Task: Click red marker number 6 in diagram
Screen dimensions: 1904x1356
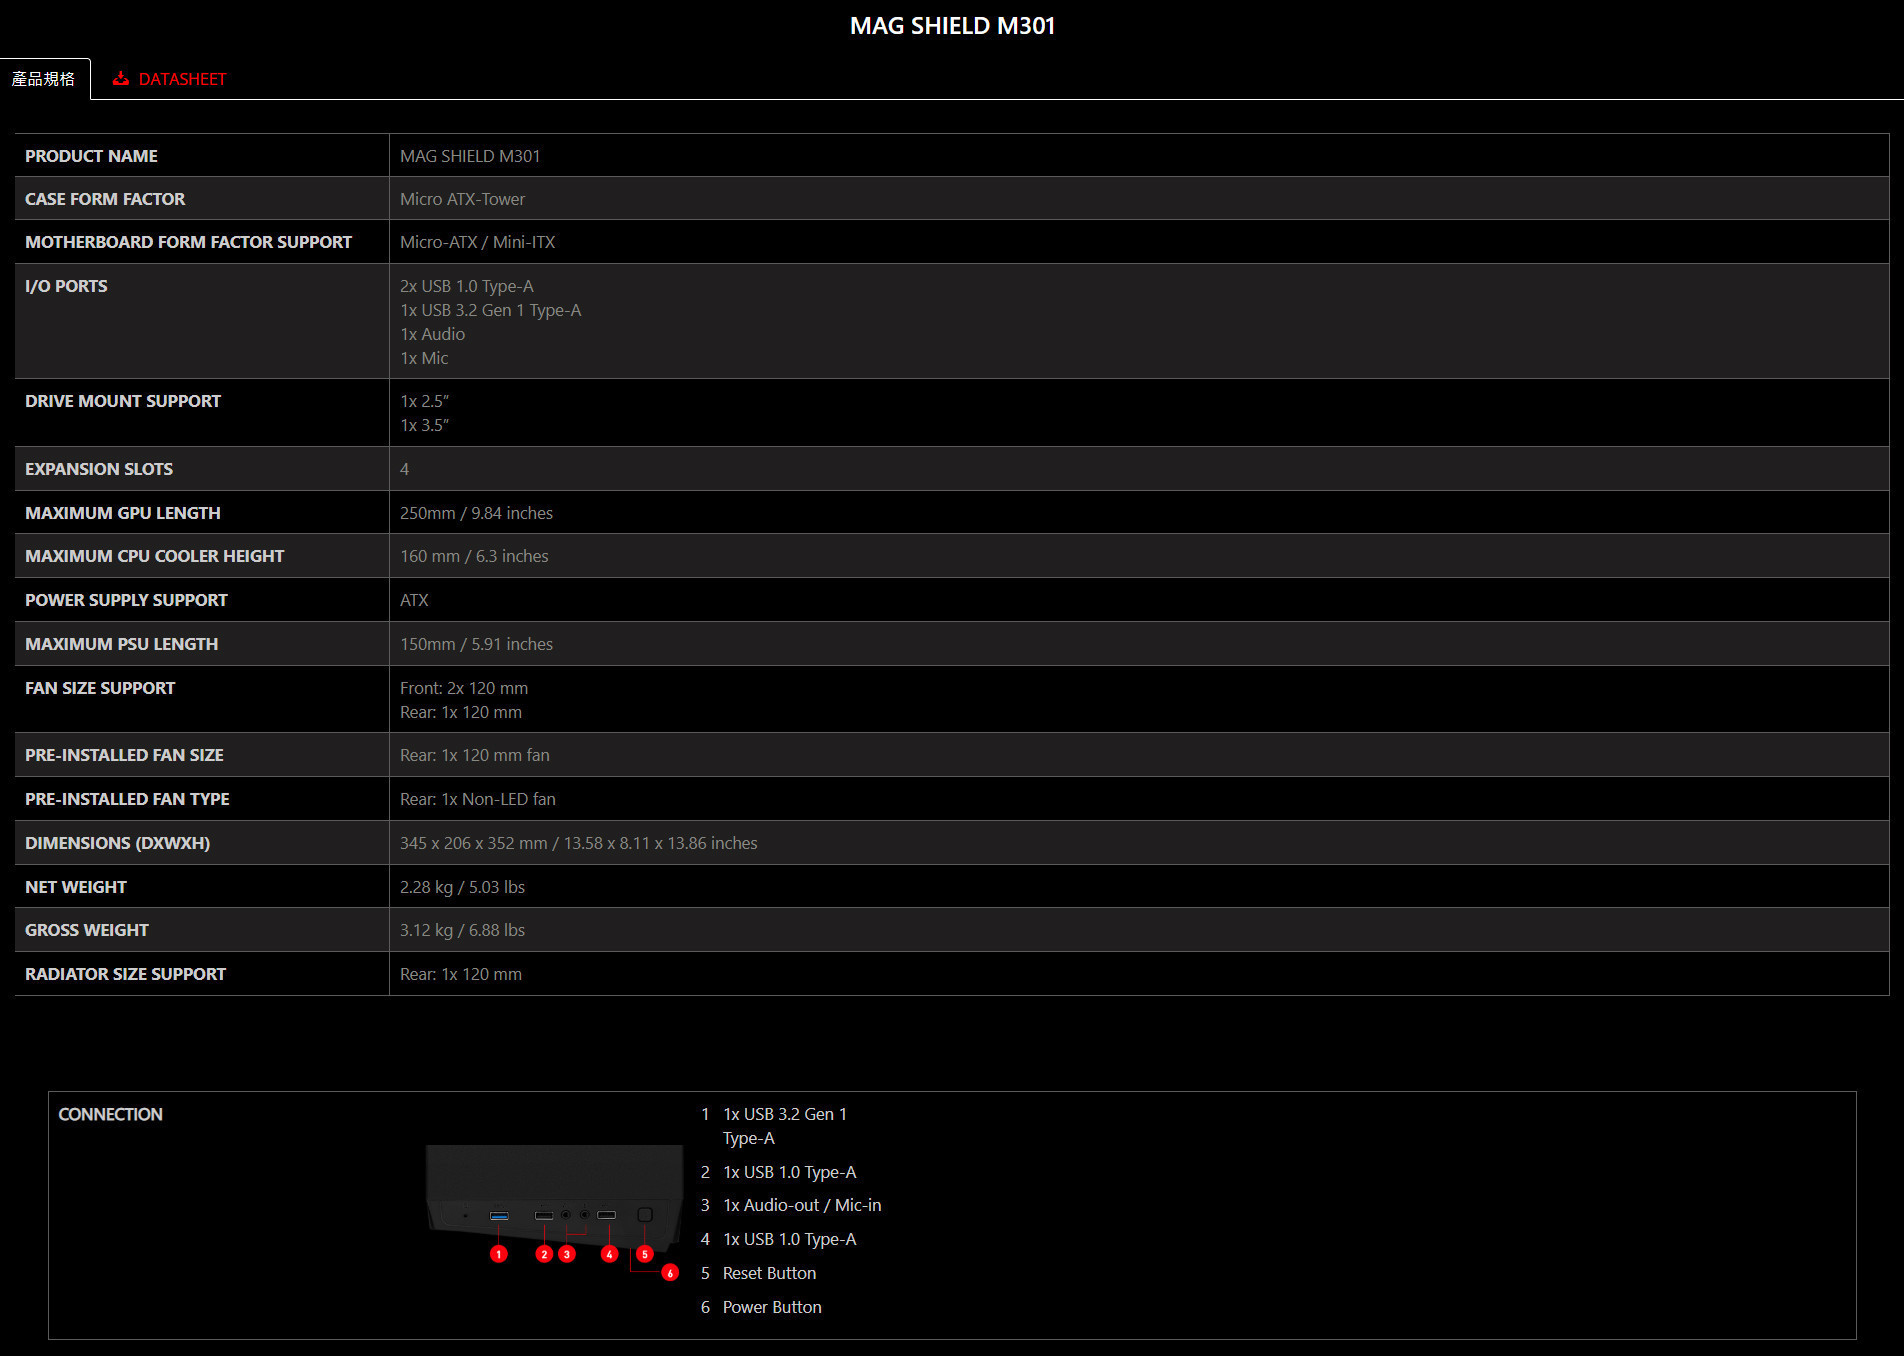Action: coord(670,1273)
